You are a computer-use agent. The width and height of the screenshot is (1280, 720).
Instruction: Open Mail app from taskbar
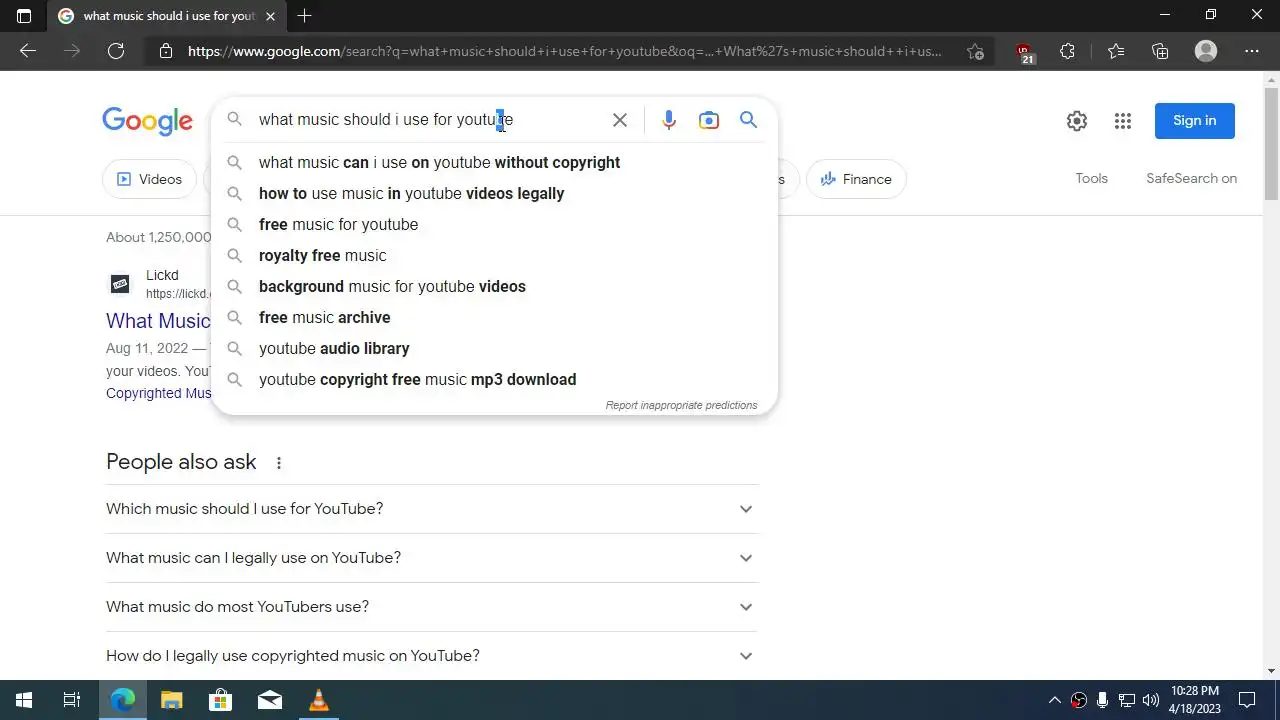click(270, 700)
